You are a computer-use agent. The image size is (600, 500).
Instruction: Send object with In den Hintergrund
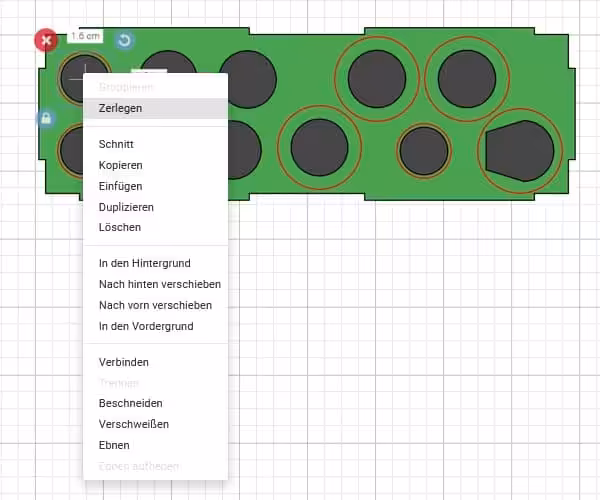144,264
